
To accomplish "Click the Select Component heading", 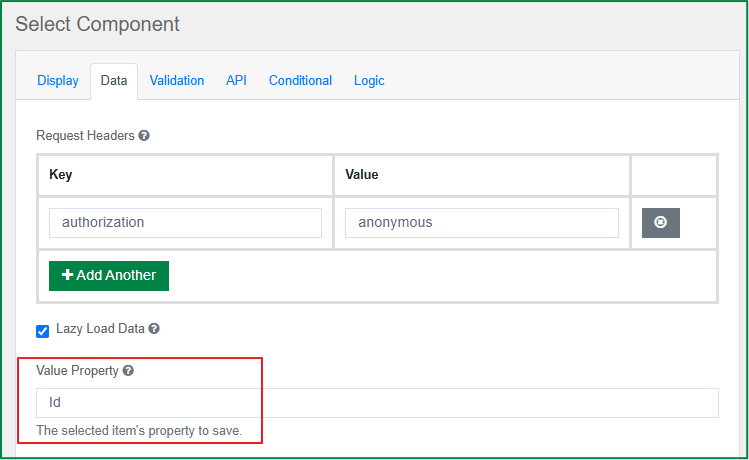I will click(97, 24).
